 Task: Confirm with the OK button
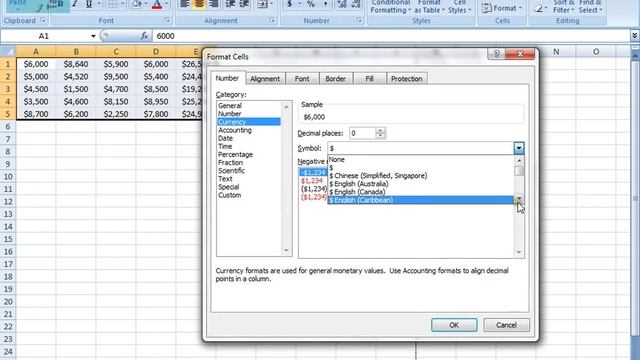pos(454,325)
